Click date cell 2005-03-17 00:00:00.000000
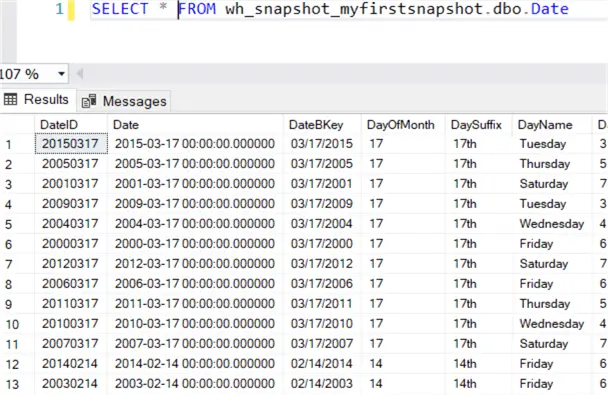The height and width of the screenshot is (395, 608). (196, 164)
